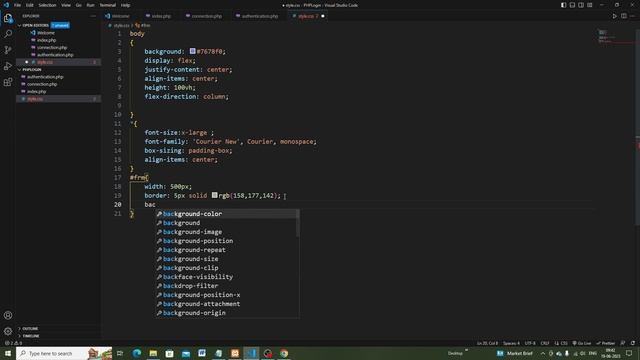Select authentication.php in Open Editors list

point(58,55)
